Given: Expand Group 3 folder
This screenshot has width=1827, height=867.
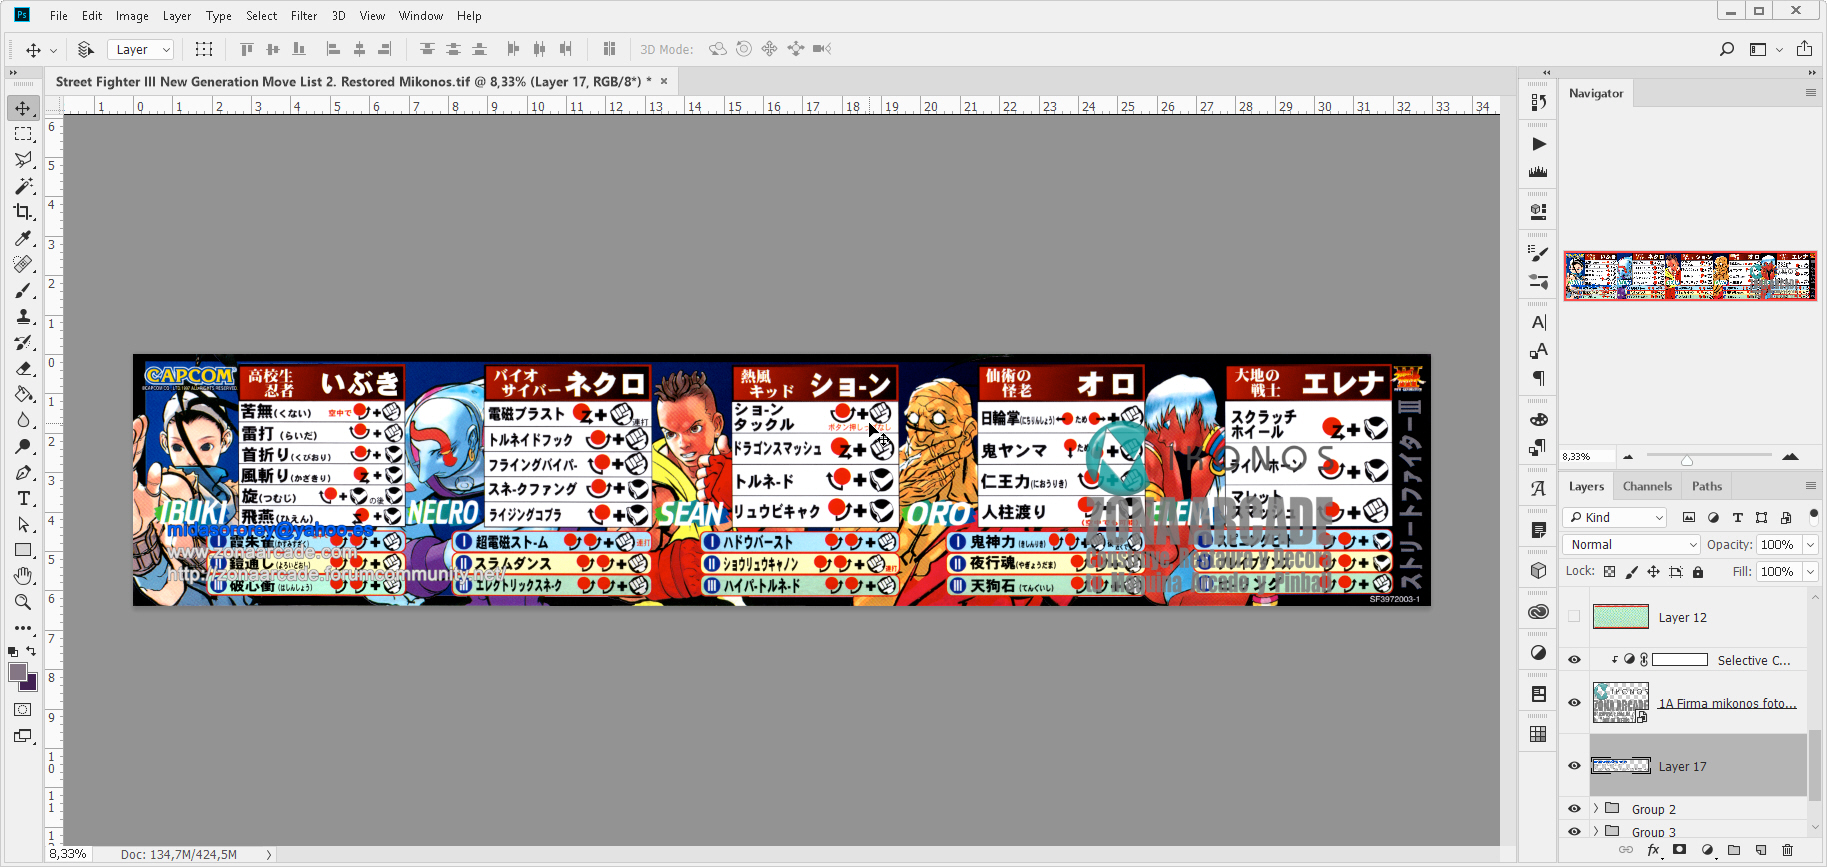Looking at the screenshot, I should coord(1596,832).
